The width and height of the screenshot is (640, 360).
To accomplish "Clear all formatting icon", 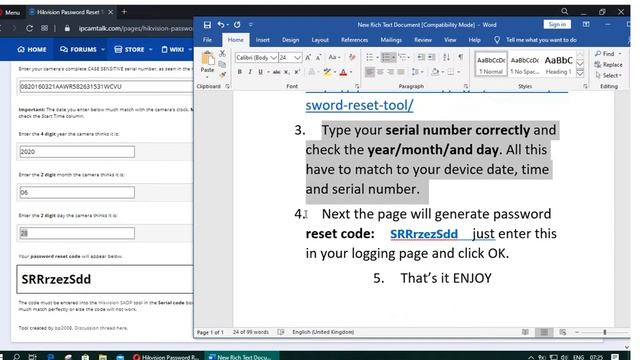I will pos(352,58).
